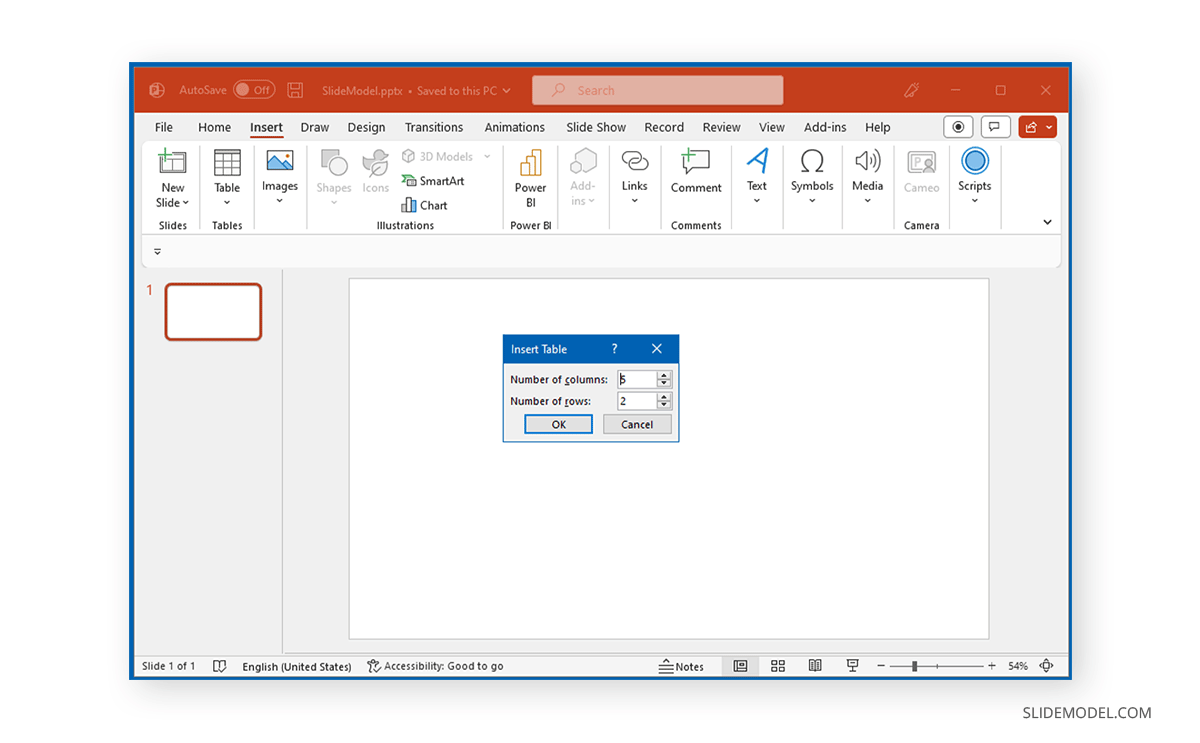Select slide 1 thumbnail
The height and width of the screenshot is (743, 1200).
click(x=213, y=312)
